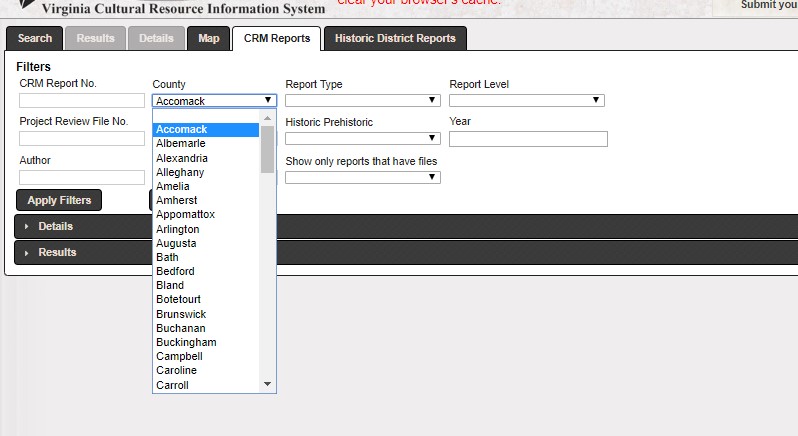Click the Apply Filters button

tap(59, 200)
